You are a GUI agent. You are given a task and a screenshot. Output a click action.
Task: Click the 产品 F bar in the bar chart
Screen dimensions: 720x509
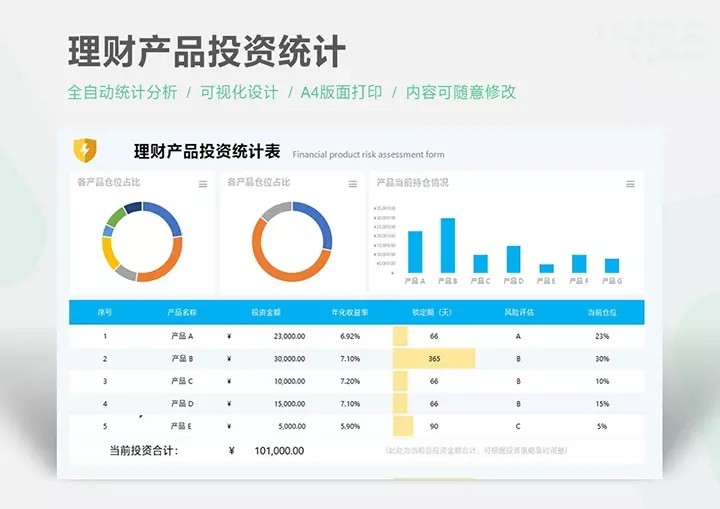coord(579,264)
